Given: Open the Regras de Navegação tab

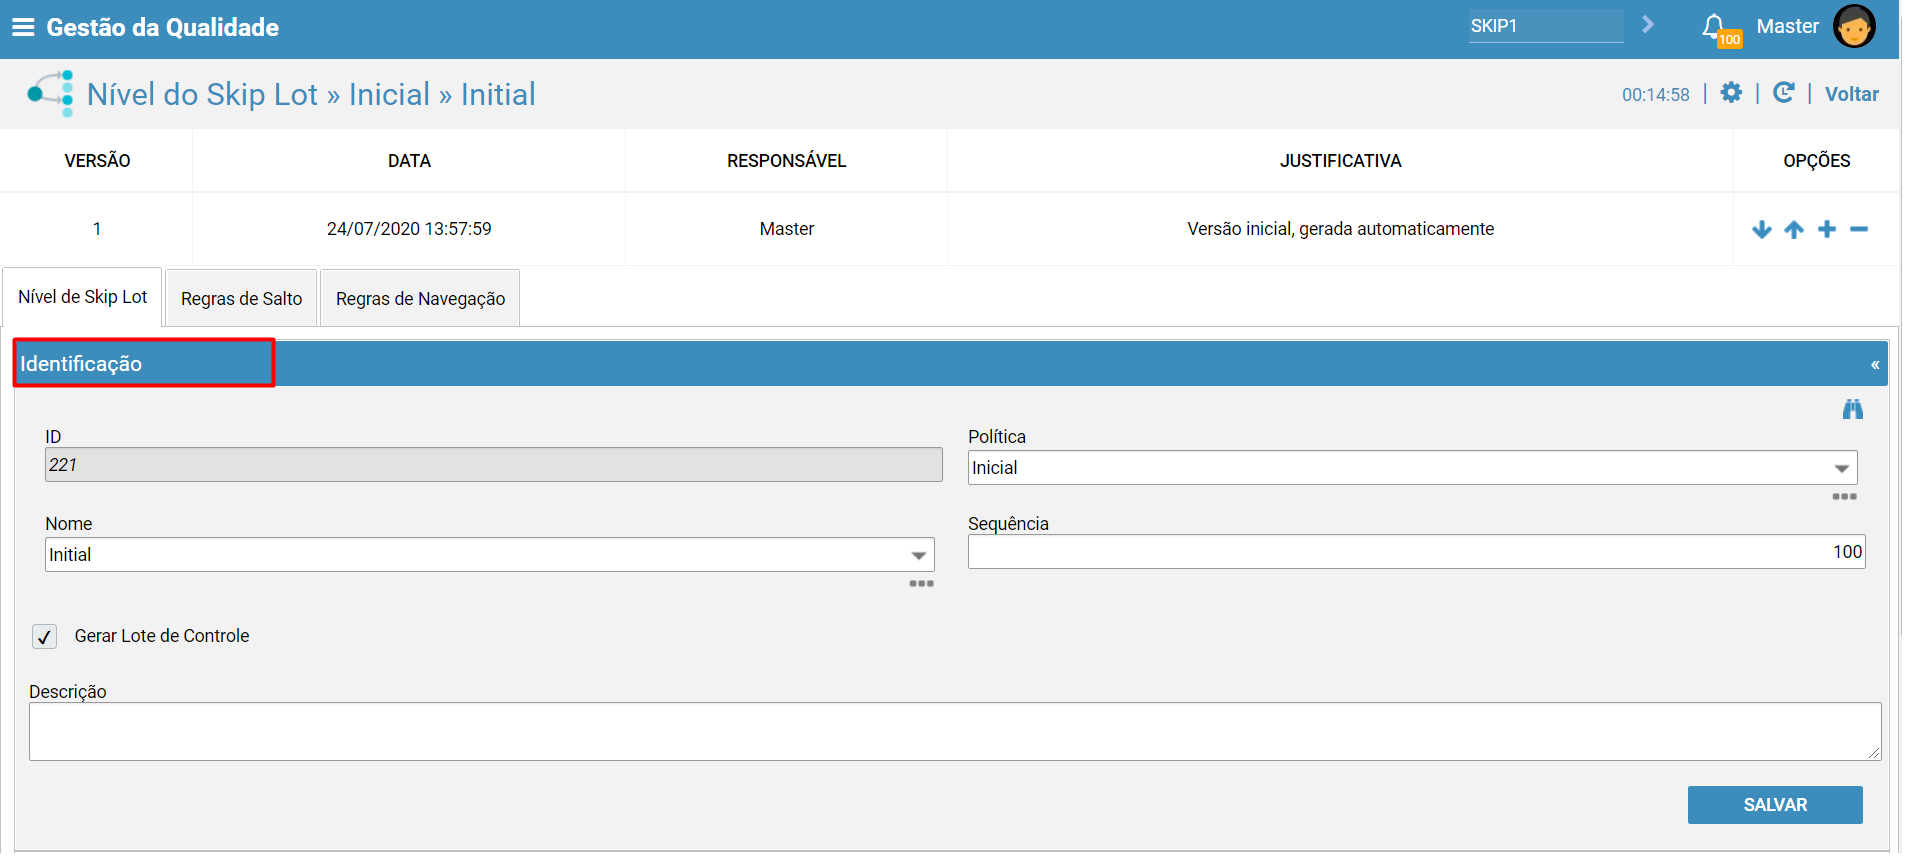Looking at the screenshot, I should pyautogui.click(x=420, y=299).
